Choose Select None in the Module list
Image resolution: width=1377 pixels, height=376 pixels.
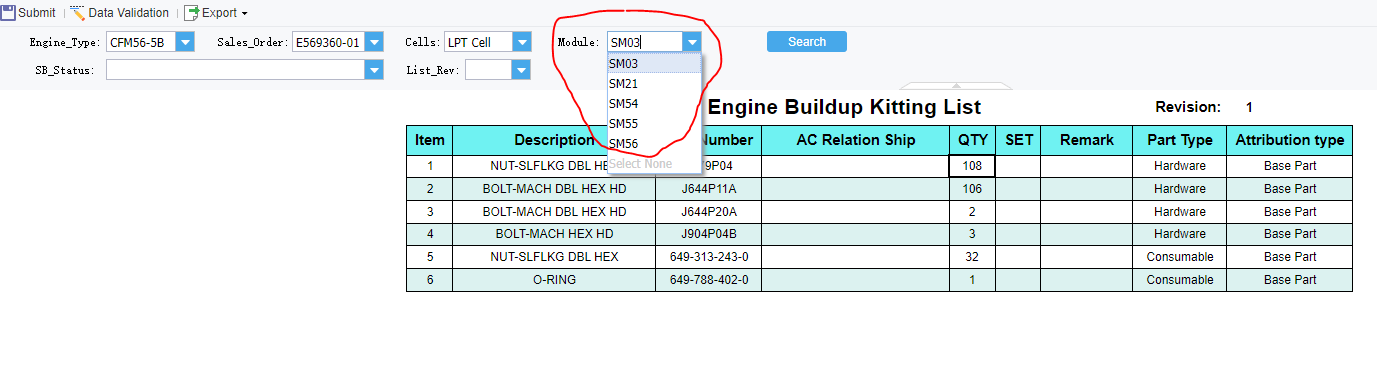pos(654,163)
